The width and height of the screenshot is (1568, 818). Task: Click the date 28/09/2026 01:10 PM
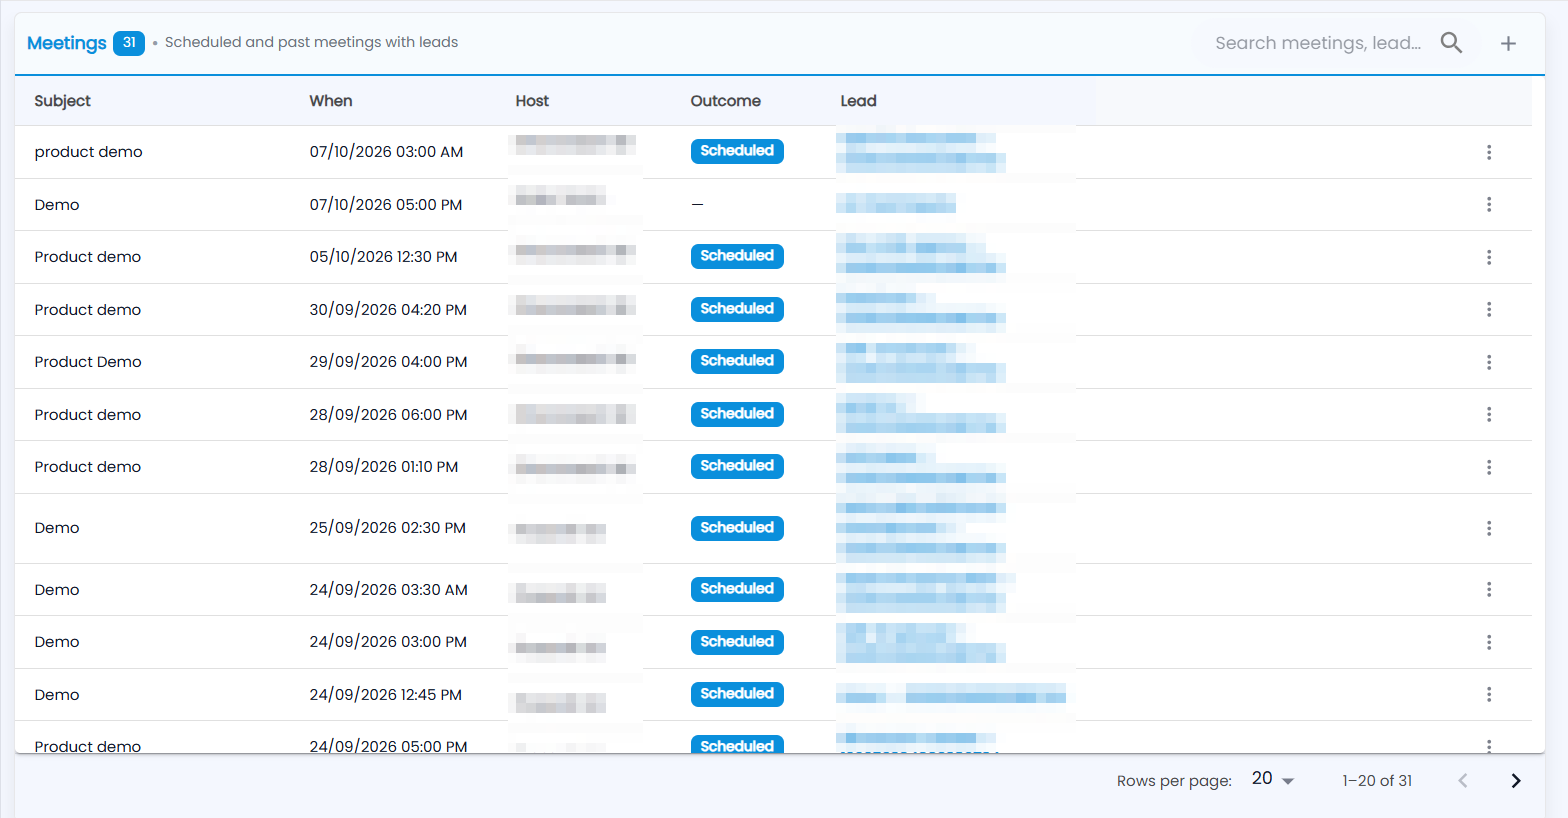click(384, 467)
